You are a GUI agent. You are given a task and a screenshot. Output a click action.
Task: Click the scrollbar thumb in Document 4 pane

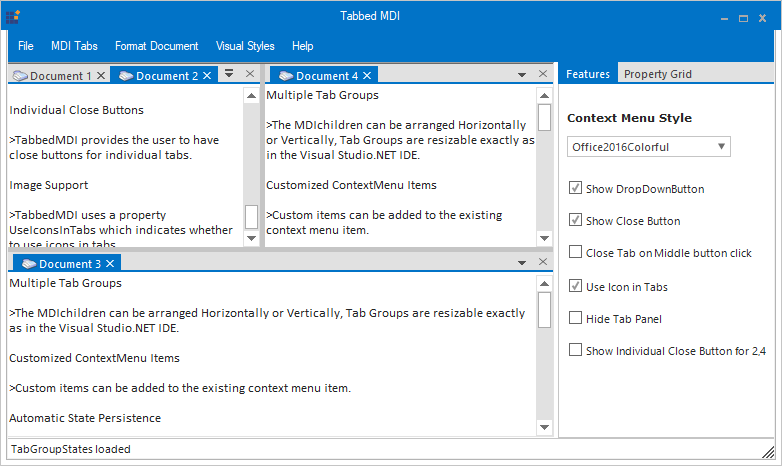coord(544,117)
